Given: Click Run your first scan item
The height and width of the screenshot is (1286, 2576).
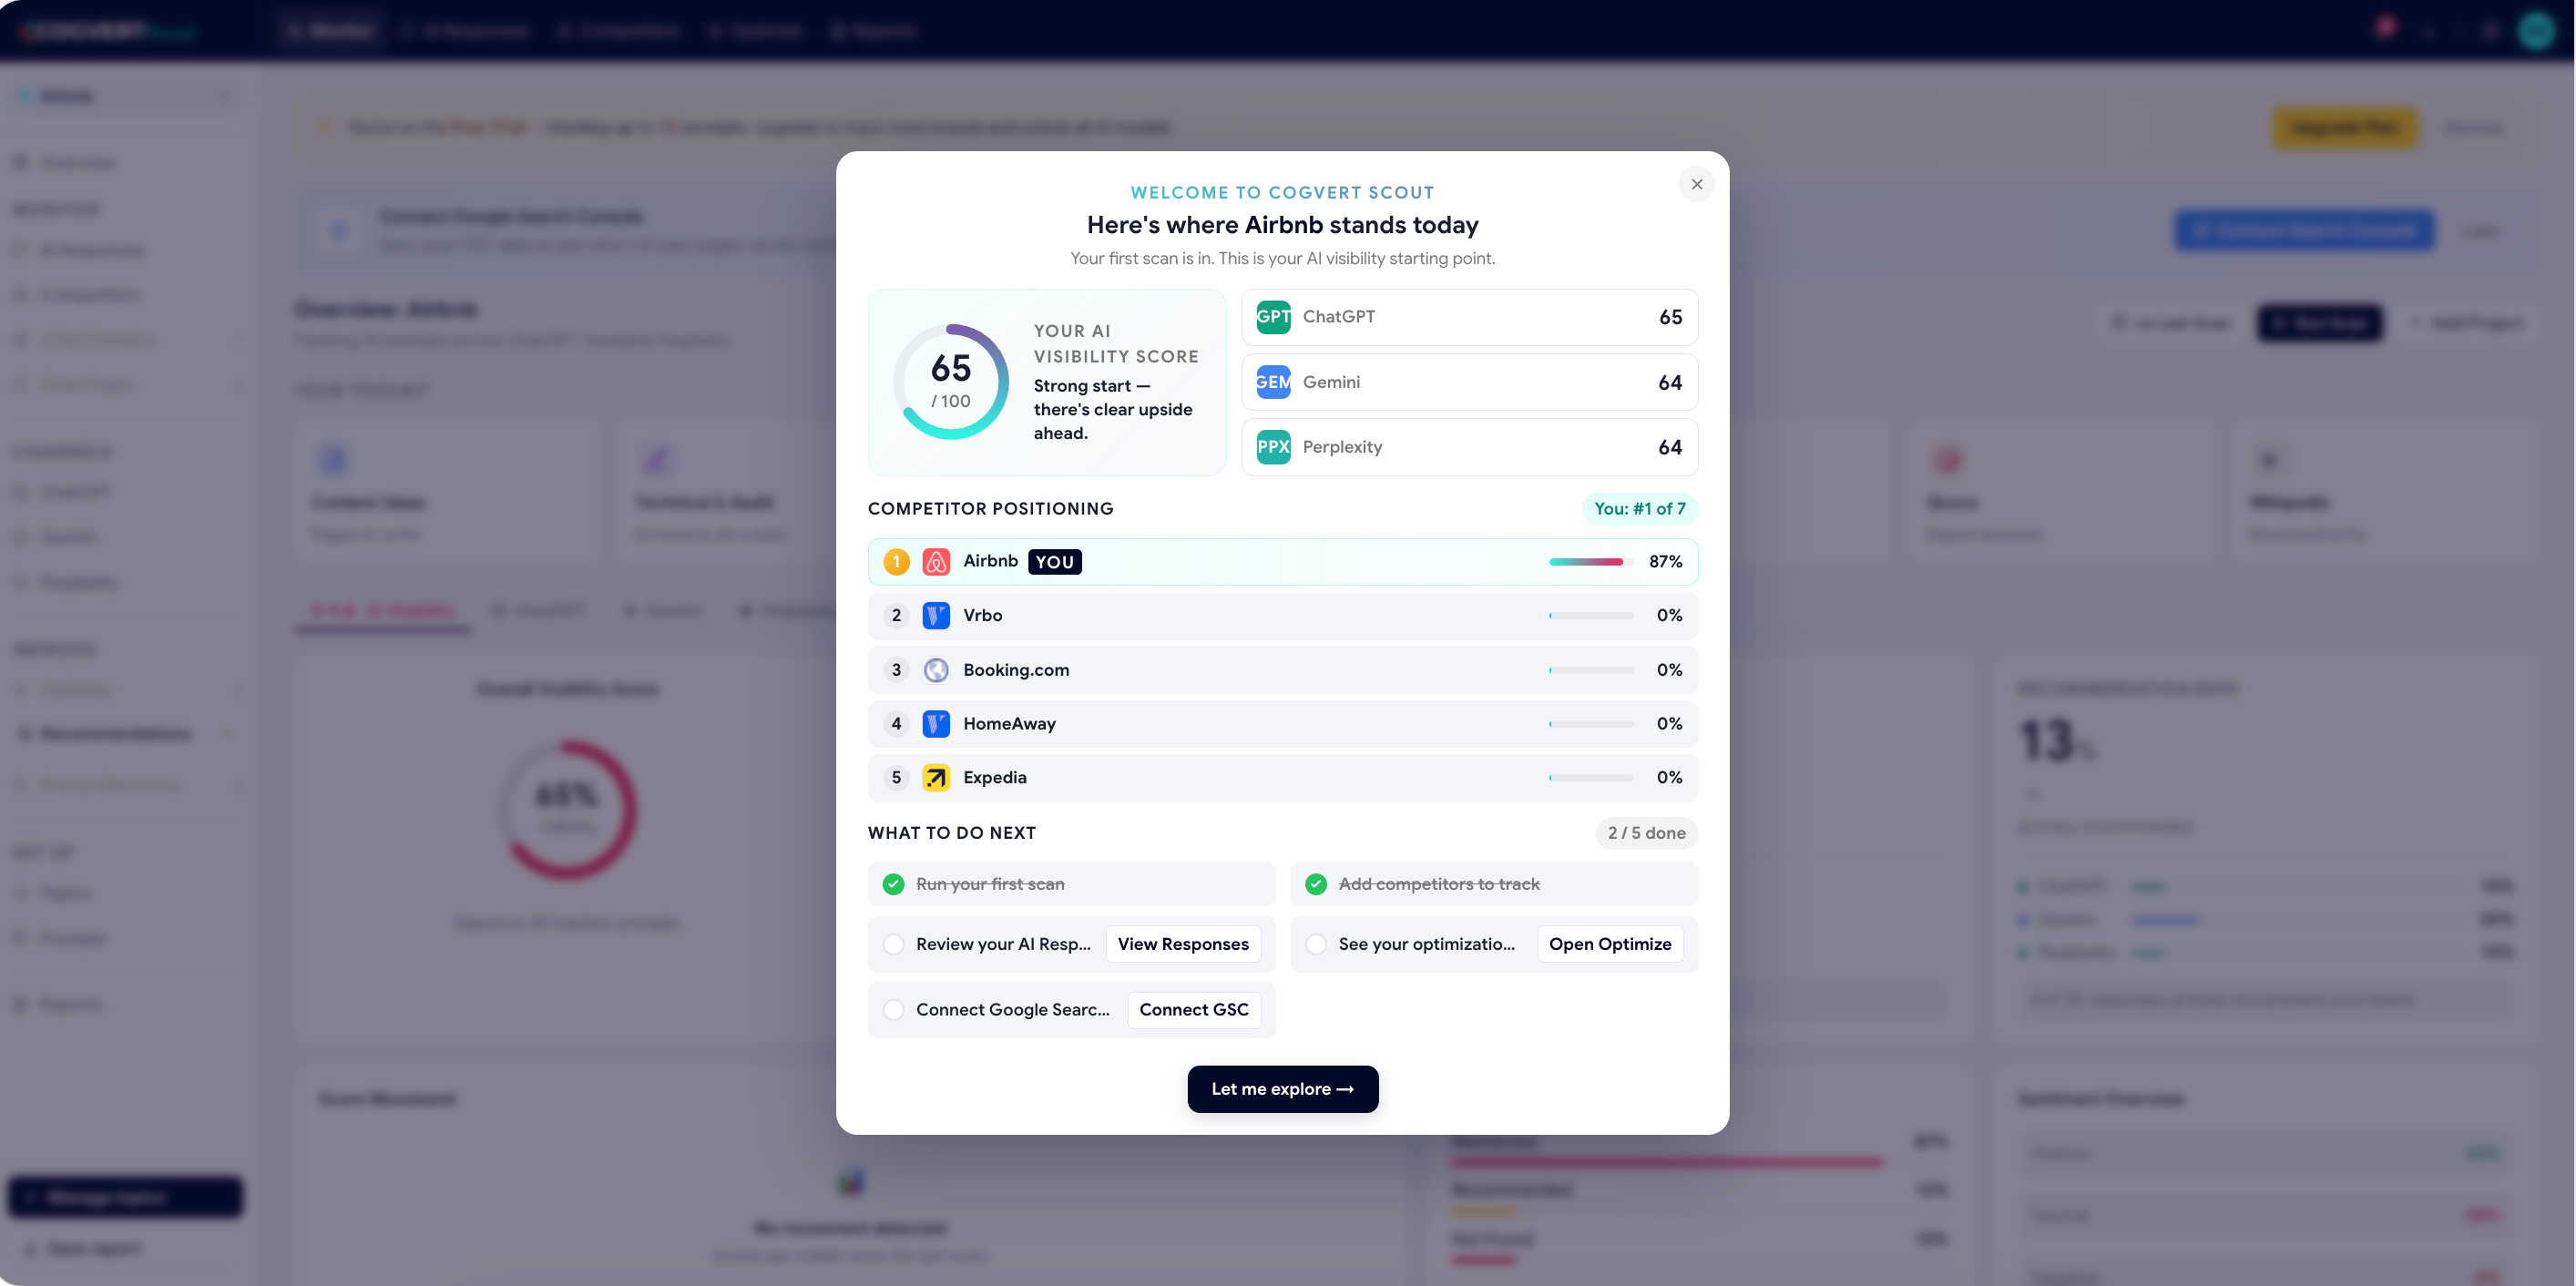Looking at the screenshot, I should [1071, 884].
